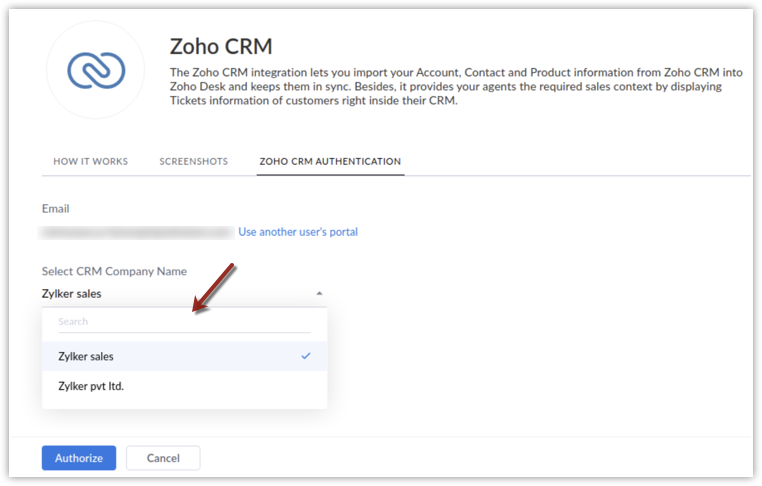The image size is (762, 486).
Task: Choose the Zylker pvt ltd. option
Action: [184, 386]
